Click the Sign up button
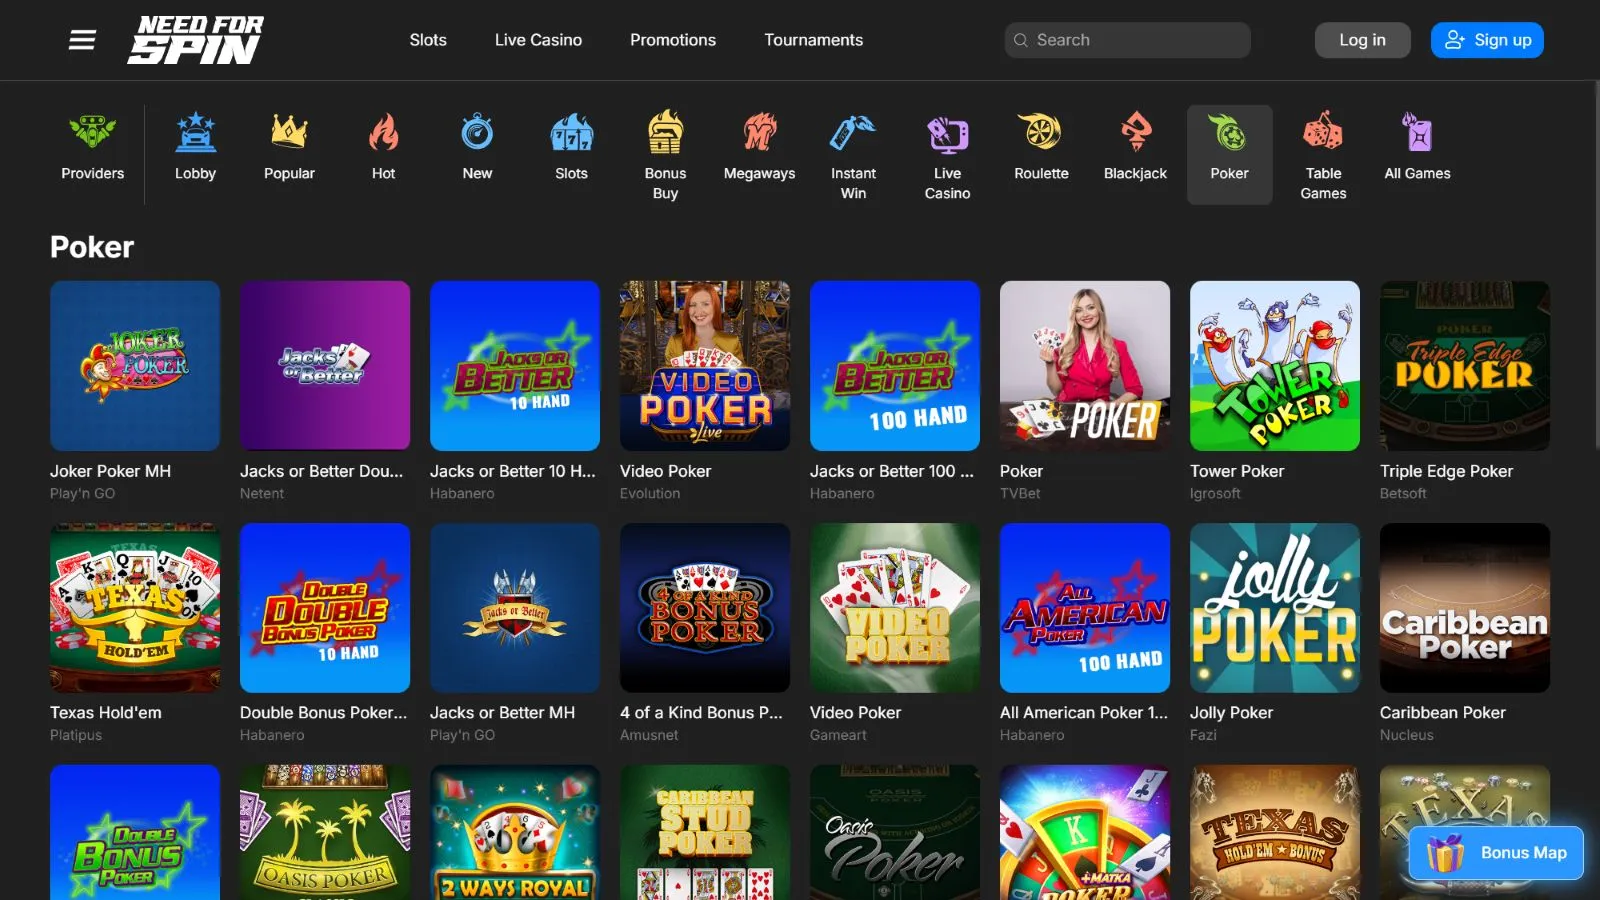The width and height of the screenshot is (1600, 900). click(x=1487, y=40)
